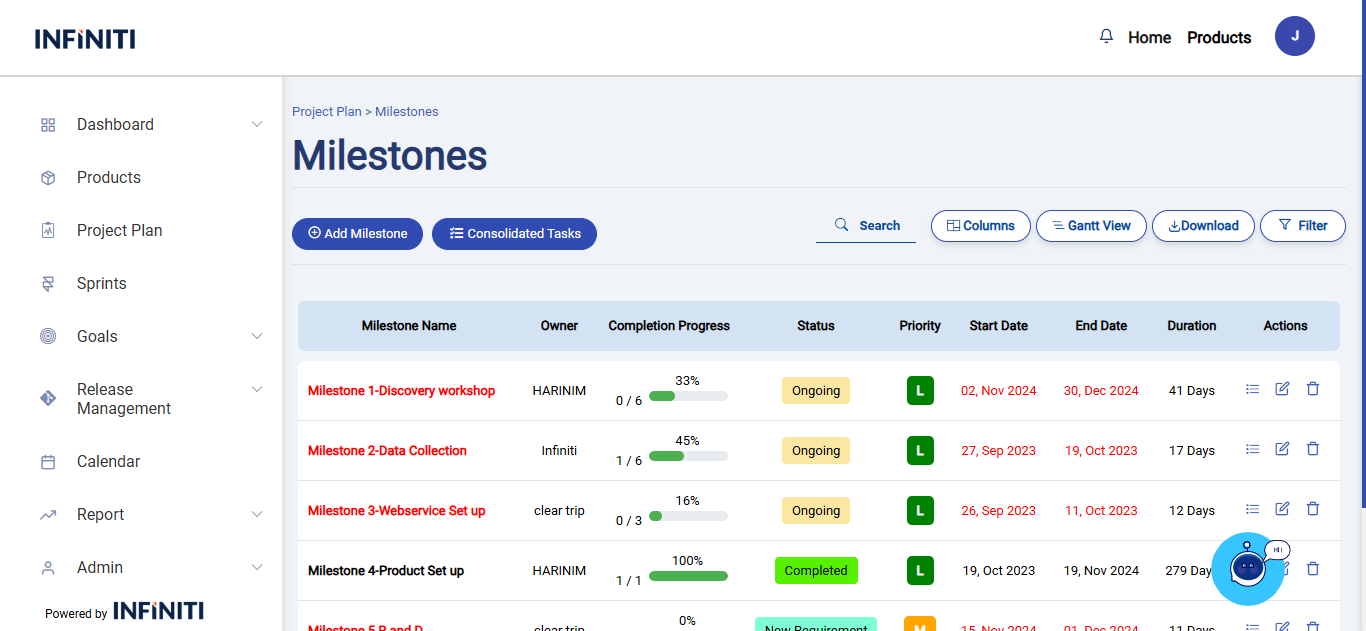This screenshot has height=631, width=1366.
Task: Open task list for Milestone 1-Discovery workshop
Action: click(1252, 389)
